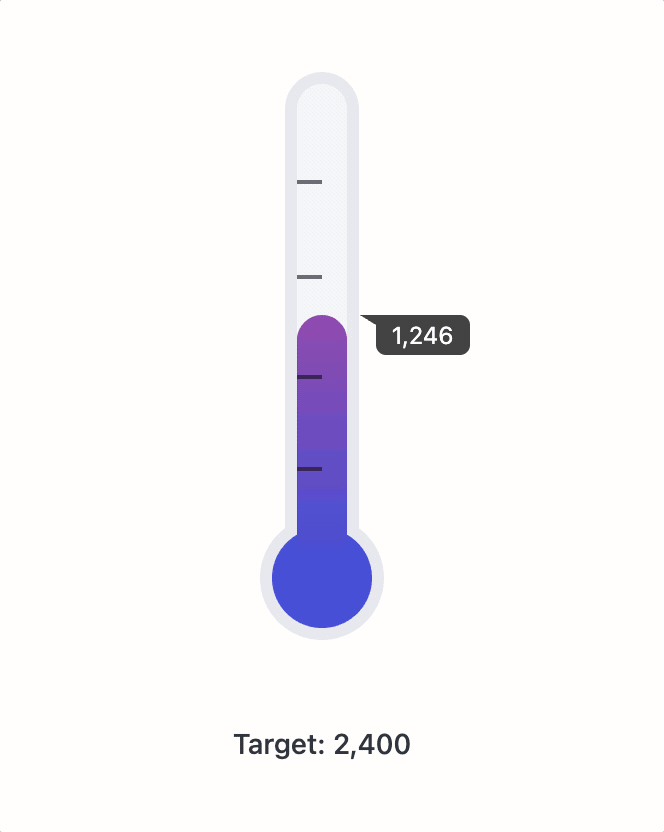Click the lowest dark tick mark
This screenshot has width=664, height=832.
pyautogui.click(x=310, y=468)
